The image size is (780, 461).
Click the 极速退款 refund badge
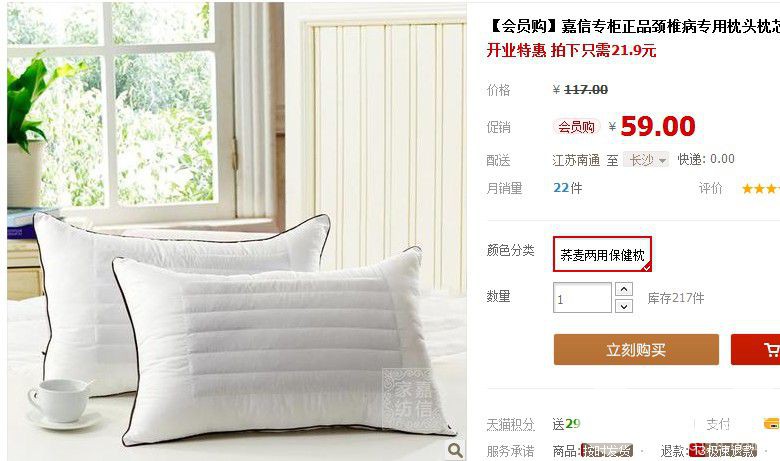723,451
